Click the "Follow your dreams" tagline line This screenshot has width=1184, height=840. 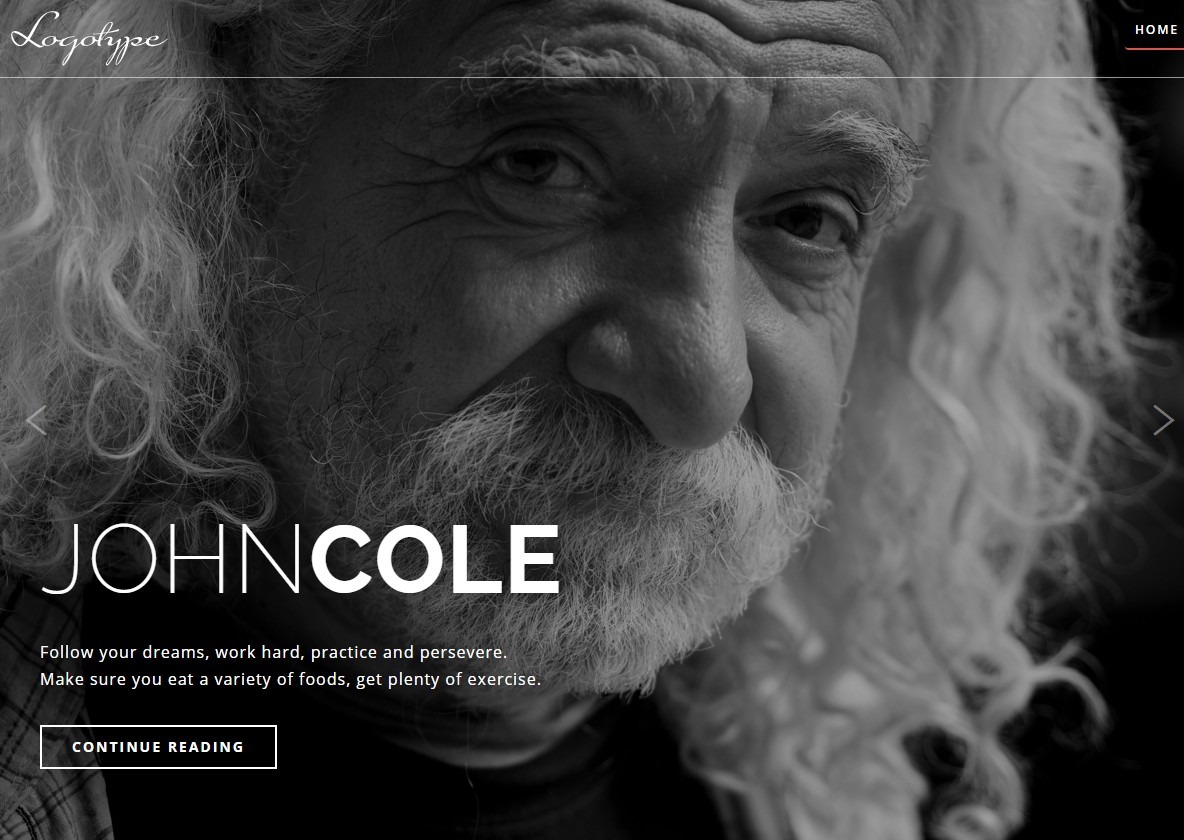tap(273, 652)
